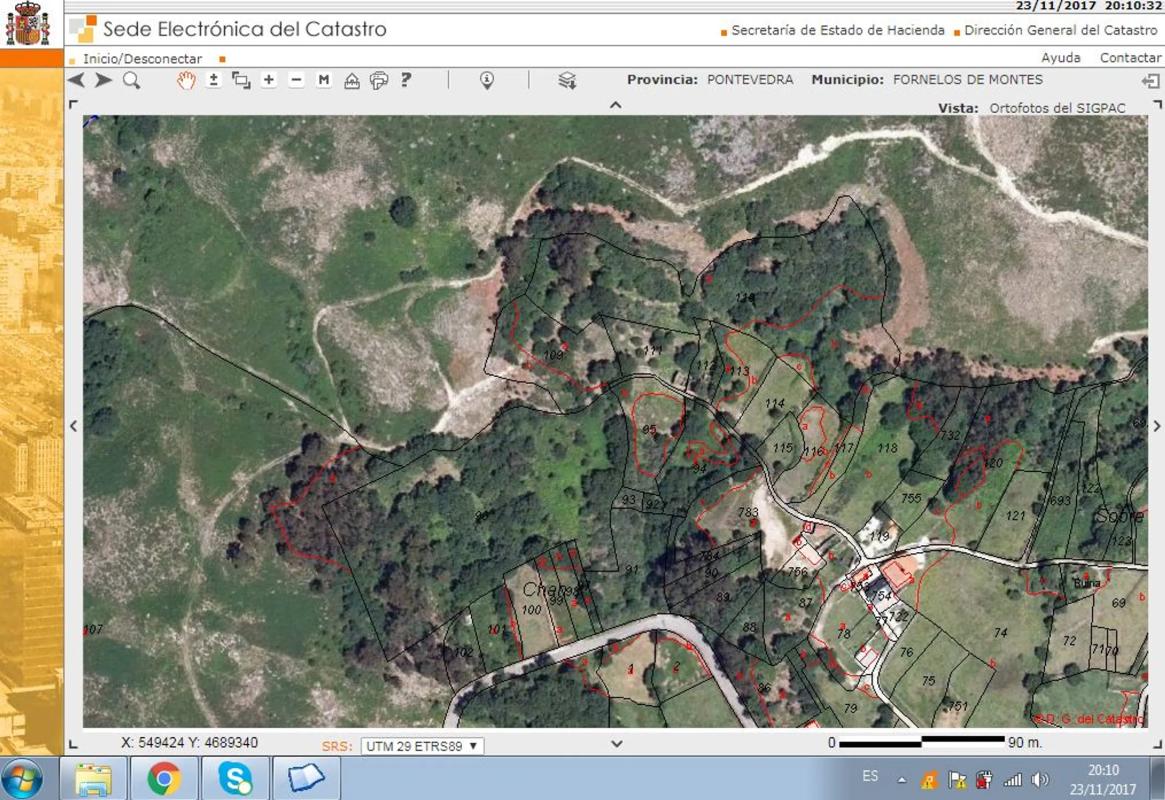Open the print map tool
Image resolution: width=1165 pixels, height=800 pixels.
tap(379, 81)
